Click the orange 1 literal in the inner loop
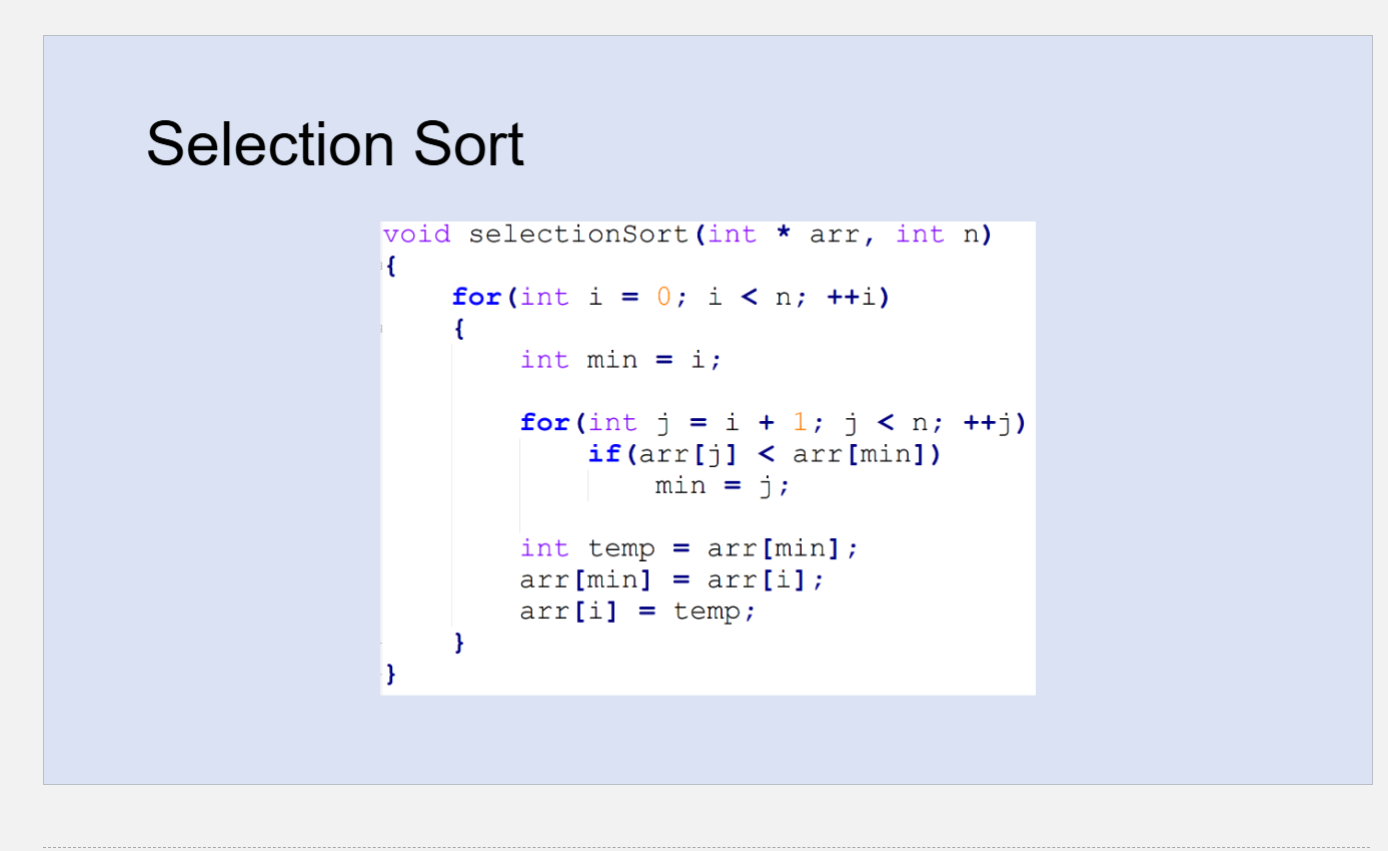This screenshot has height=851, width=1388. point(800,423)
